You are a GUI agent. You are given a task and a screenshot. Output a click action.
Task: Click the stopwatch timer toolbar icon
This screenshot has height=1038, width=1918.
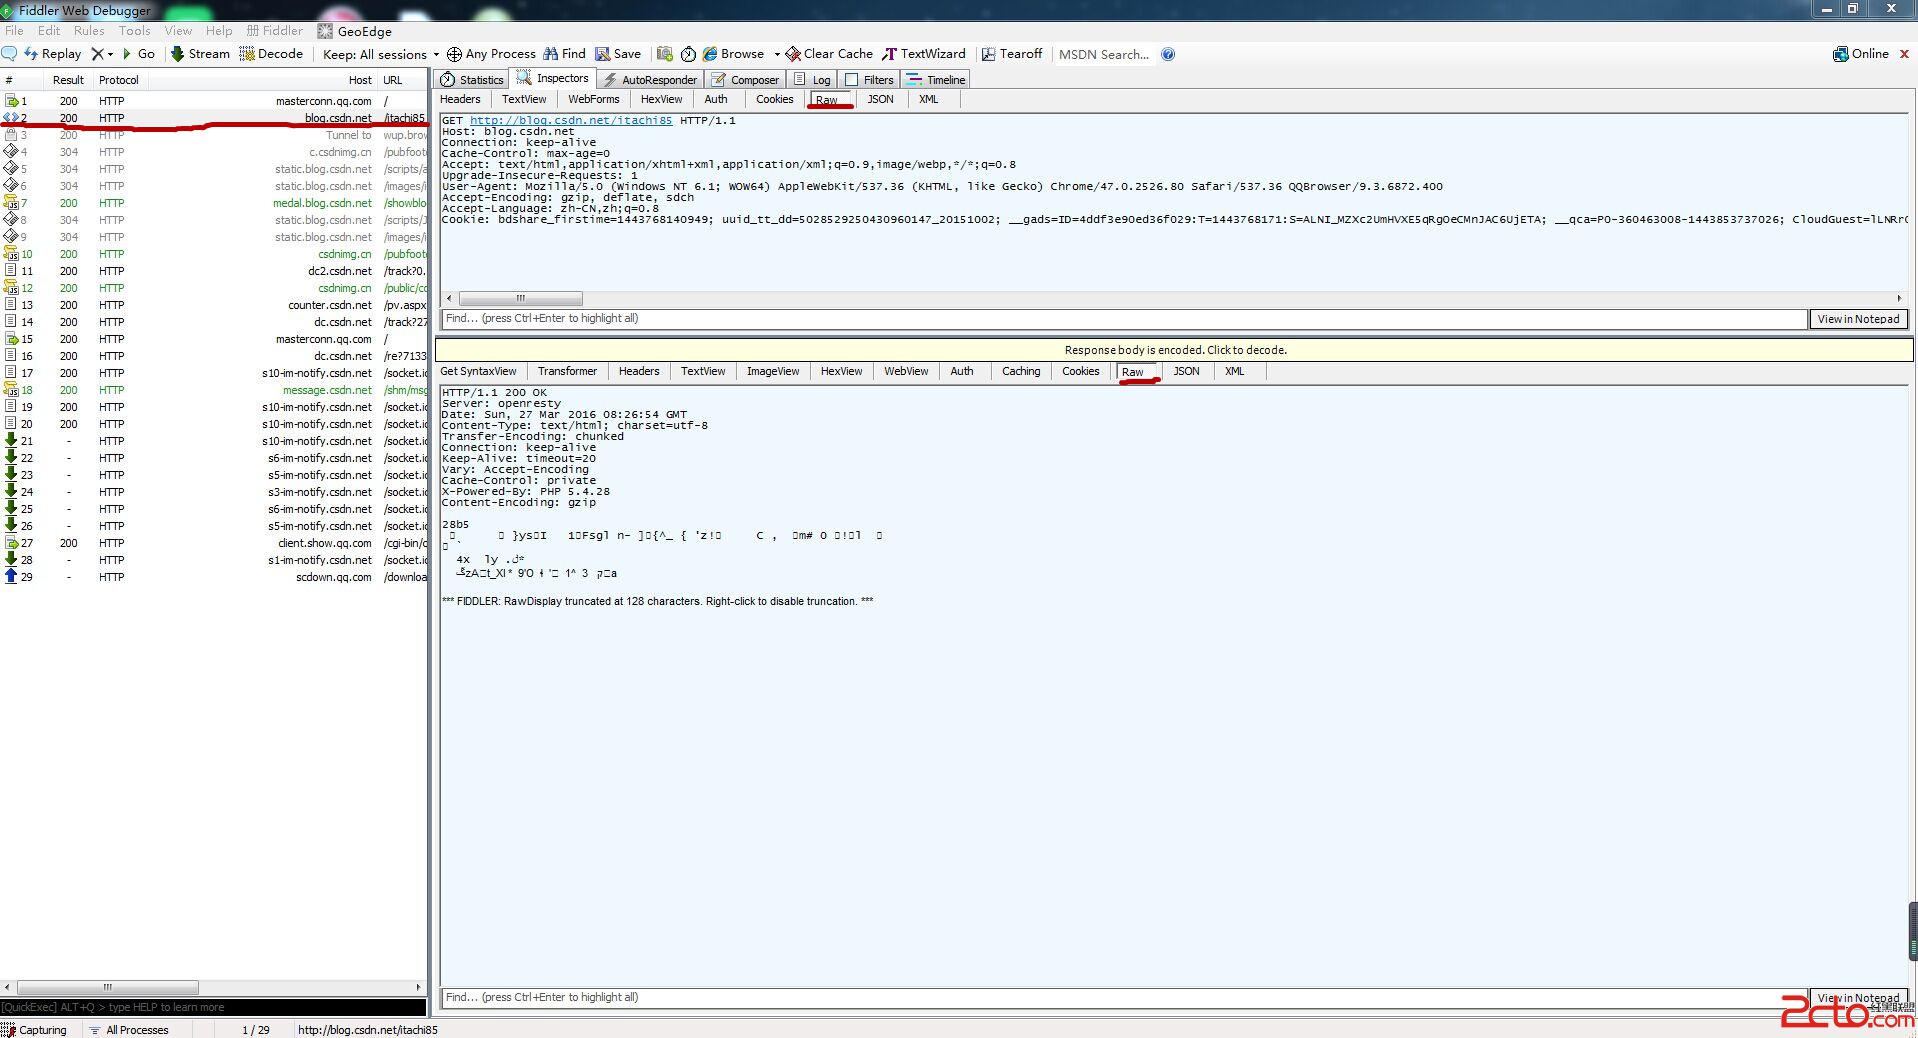coord(688,54)
